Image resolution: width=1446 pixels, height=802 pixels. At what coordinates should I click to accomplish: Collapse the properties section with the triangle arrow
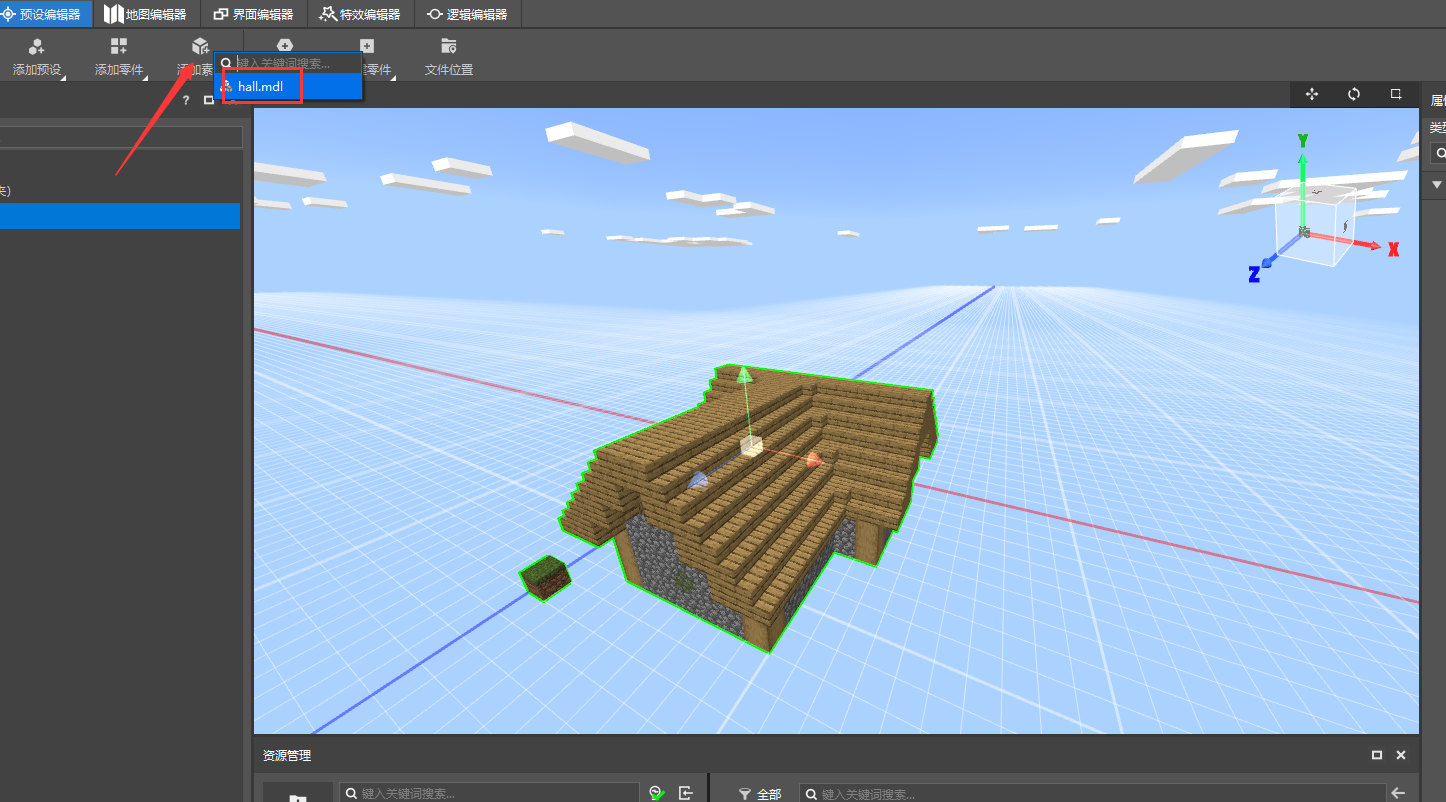[1437, 184]
